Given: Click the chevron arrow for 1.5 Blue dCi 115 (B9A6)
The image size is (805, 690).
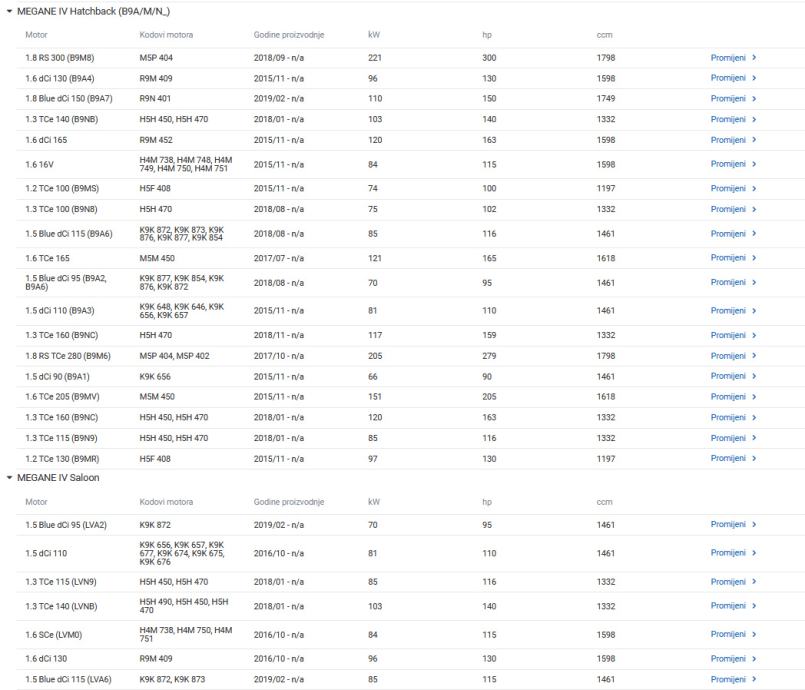Looking at the screenshot, I should tap(754, 234).
